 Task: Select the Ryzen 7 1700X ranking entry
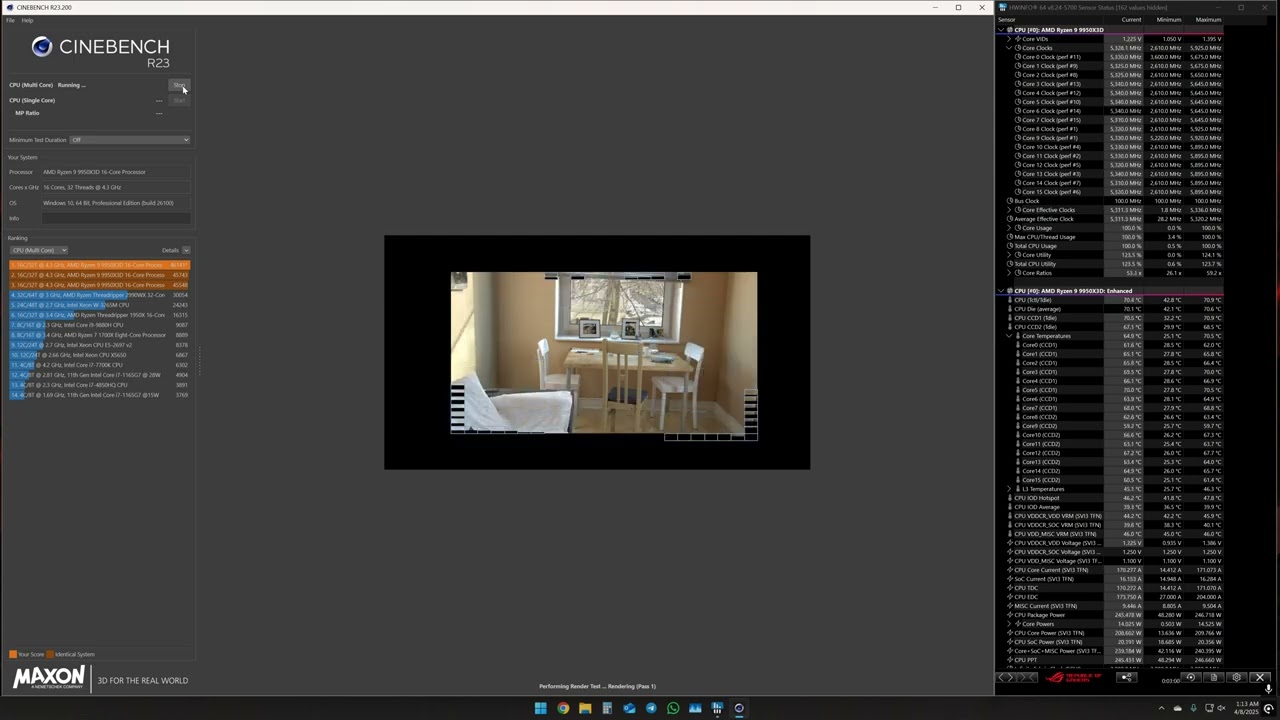pyautogui.click(x=99, y=335)
